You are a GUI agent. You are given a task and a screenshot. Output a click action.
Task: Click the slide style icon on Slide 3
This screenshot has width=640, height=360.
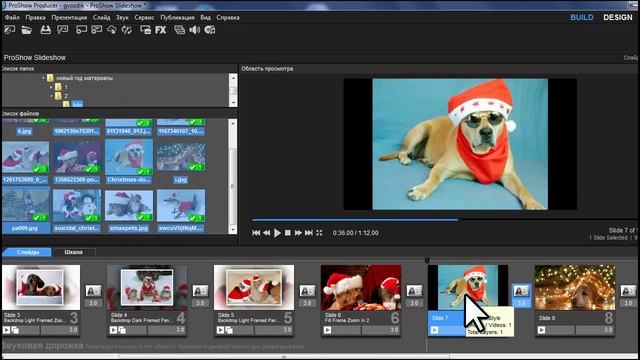click(x=15, y=330)
